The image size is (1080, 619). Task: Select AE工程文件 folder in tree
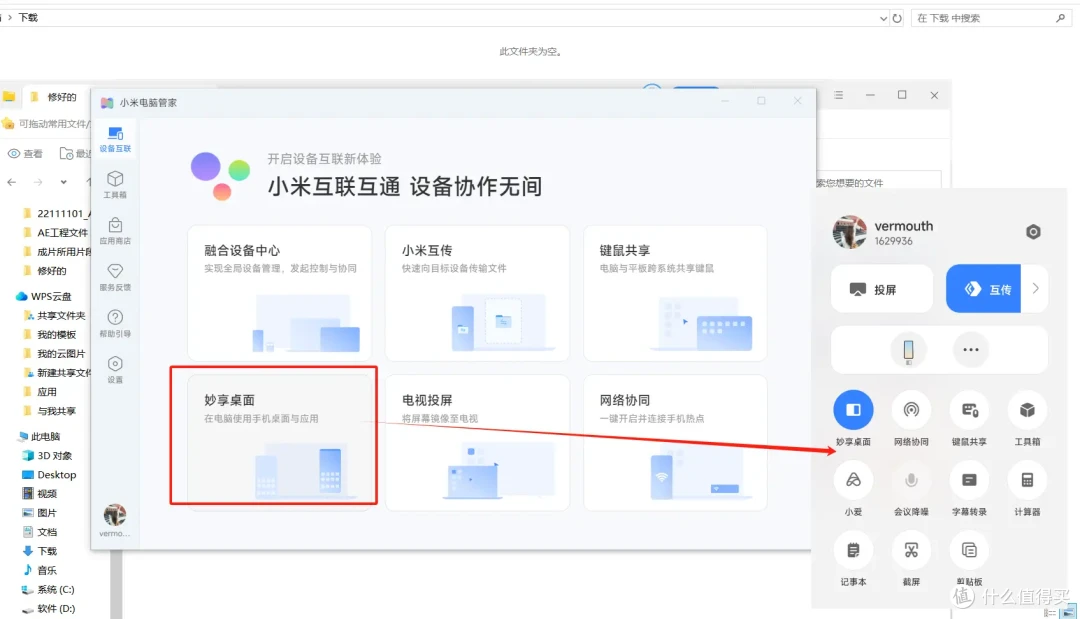coord(56,233)
